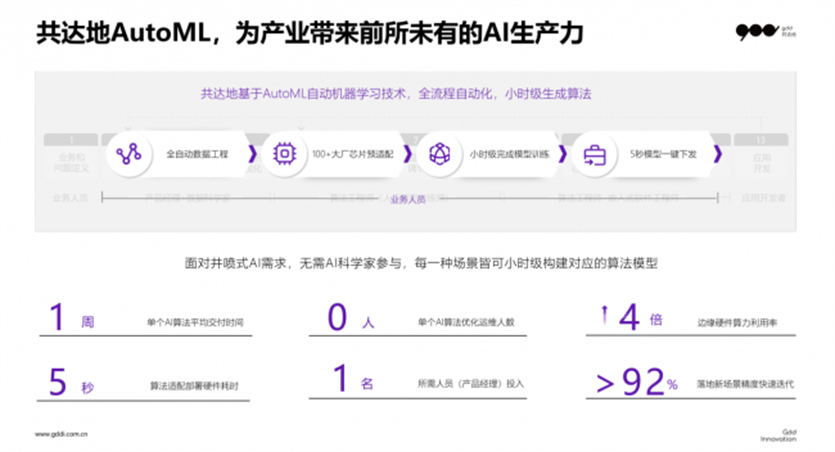Click the model training sphere icon
This screenshot has width=835, height=452.
coord(439,154)
